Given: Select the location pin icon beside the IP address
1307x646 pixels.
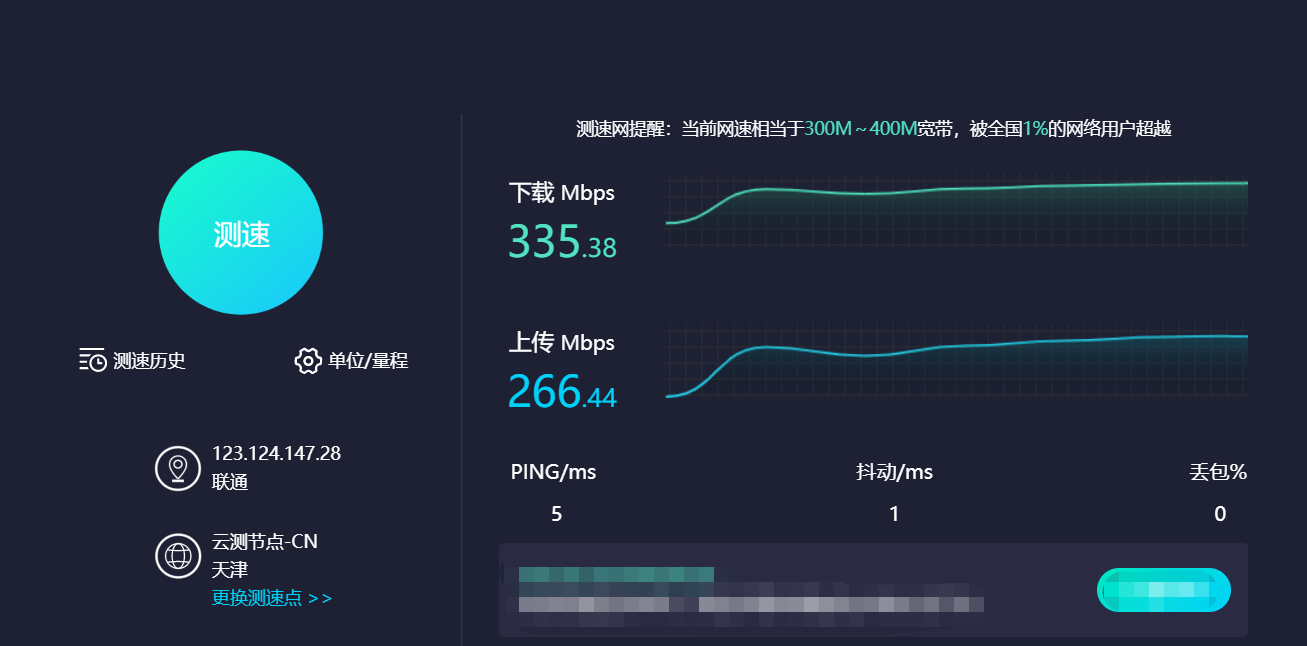Looking at the screenshot, I should coord(178,468).
